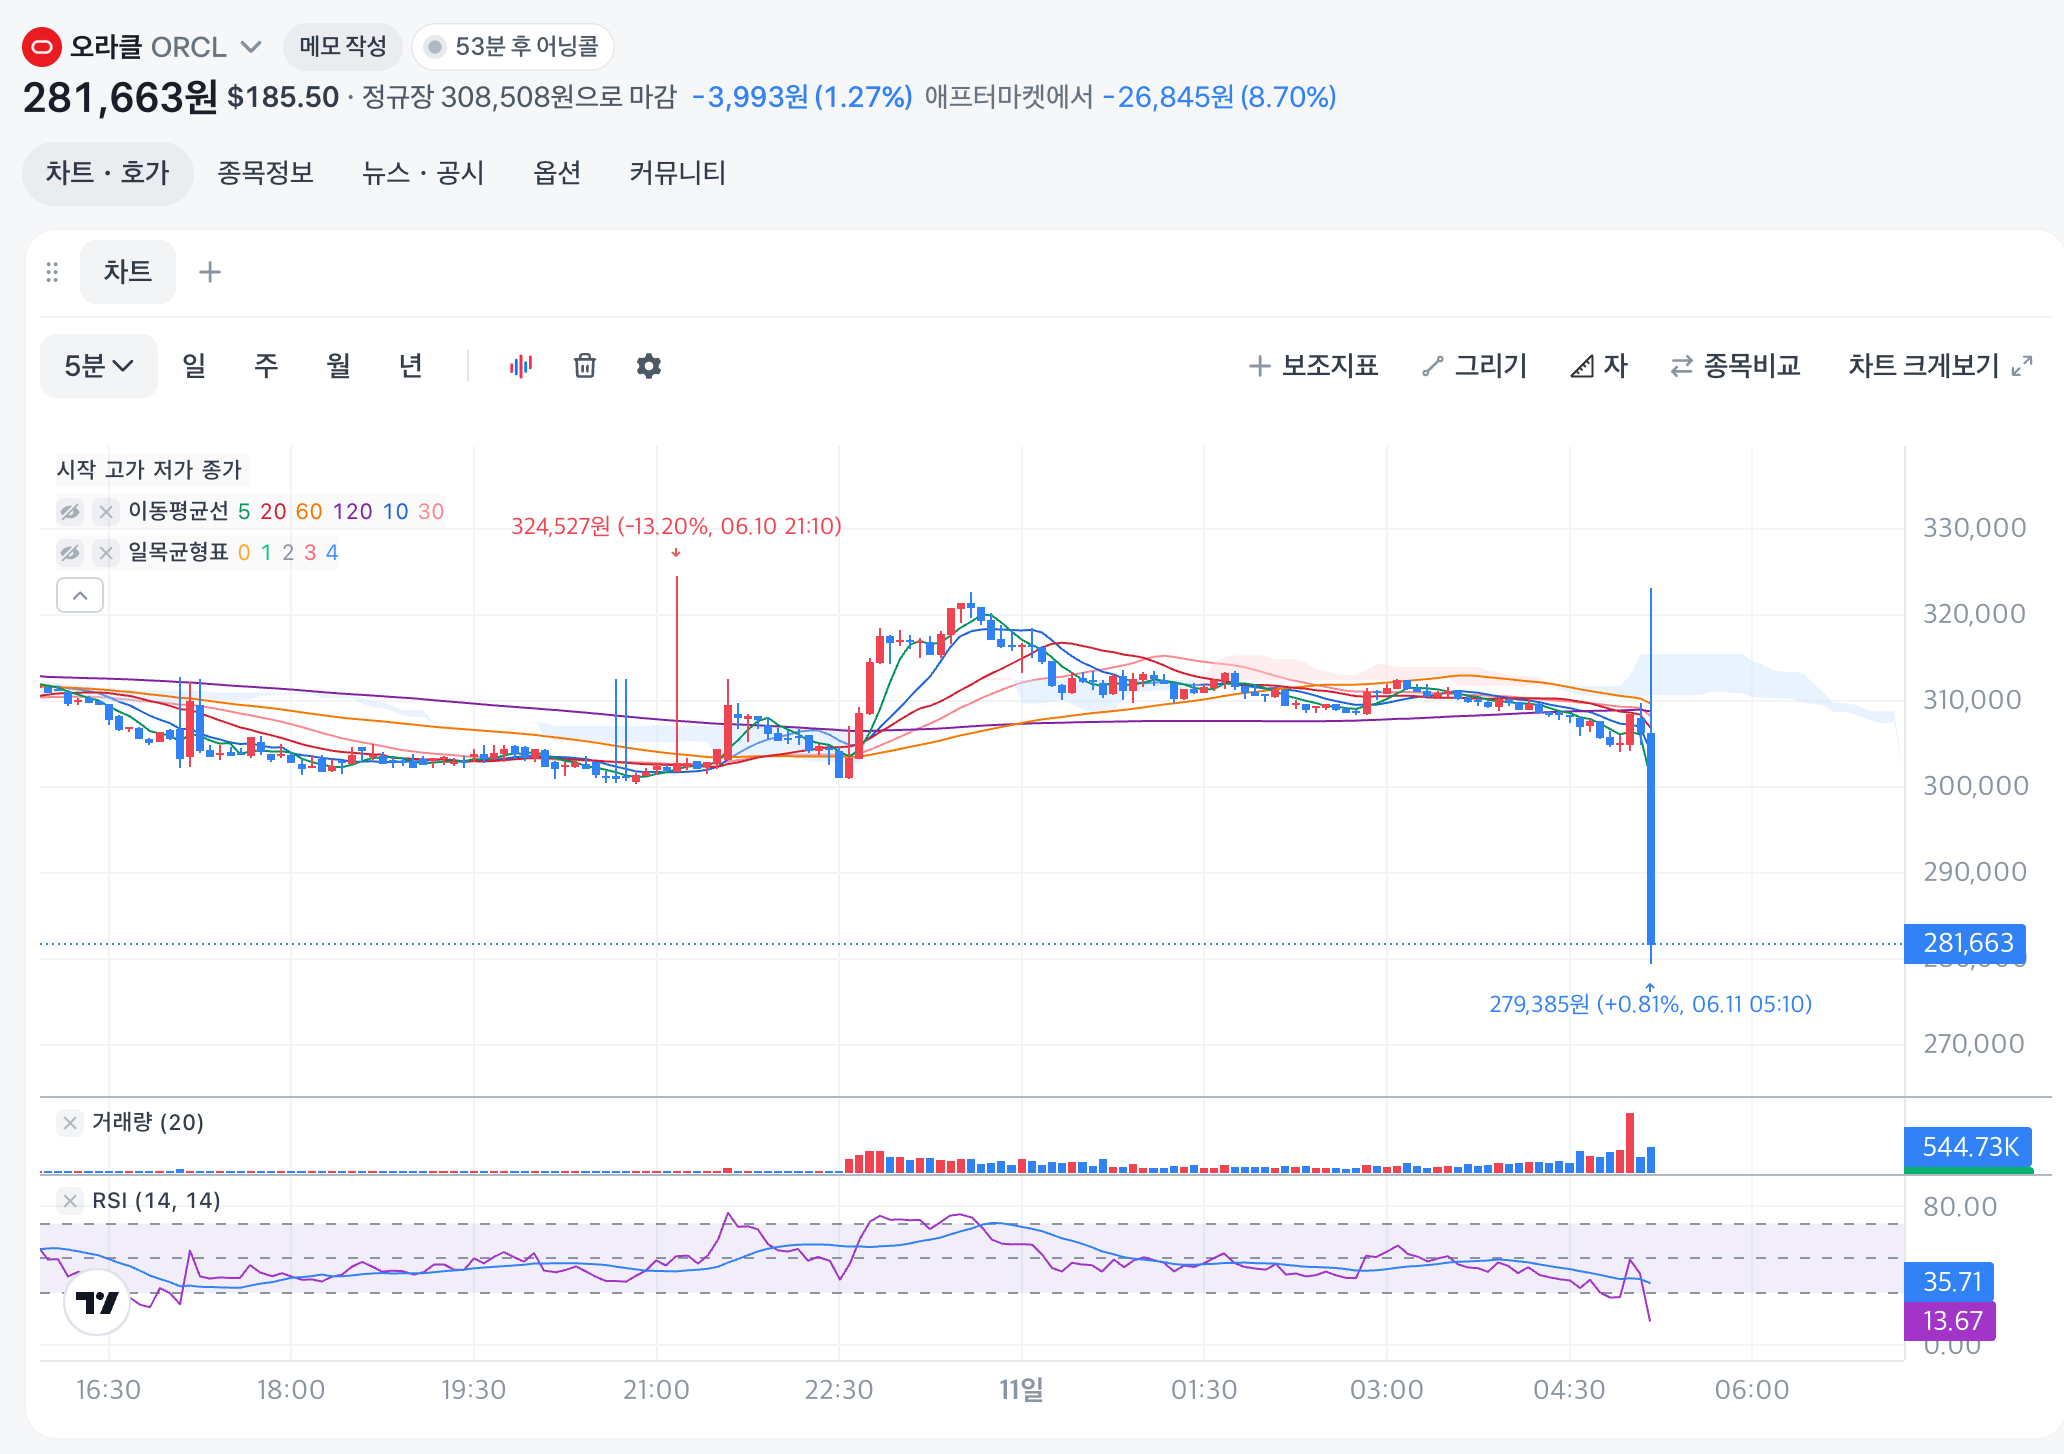Click the 일목균형표 indicator name
2064x1454 pixels.
pos(179,553)
